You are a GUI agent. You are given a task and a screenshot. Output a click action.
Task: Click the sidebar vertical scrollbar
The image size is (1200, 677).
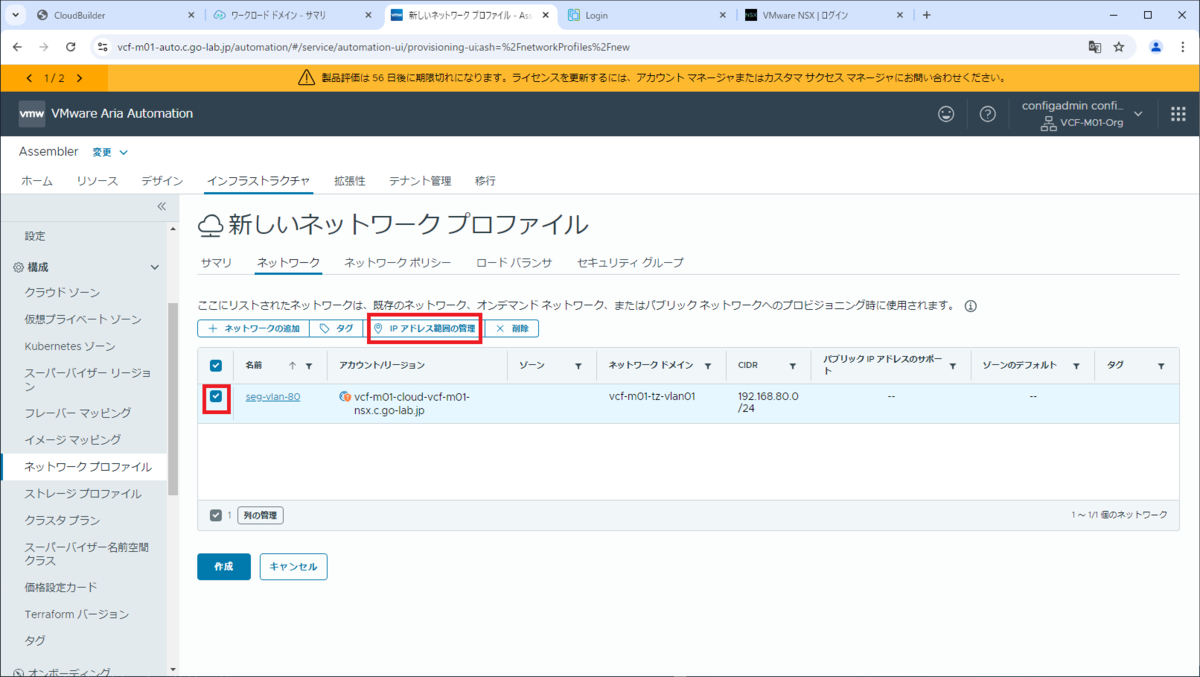coord(173,398)
